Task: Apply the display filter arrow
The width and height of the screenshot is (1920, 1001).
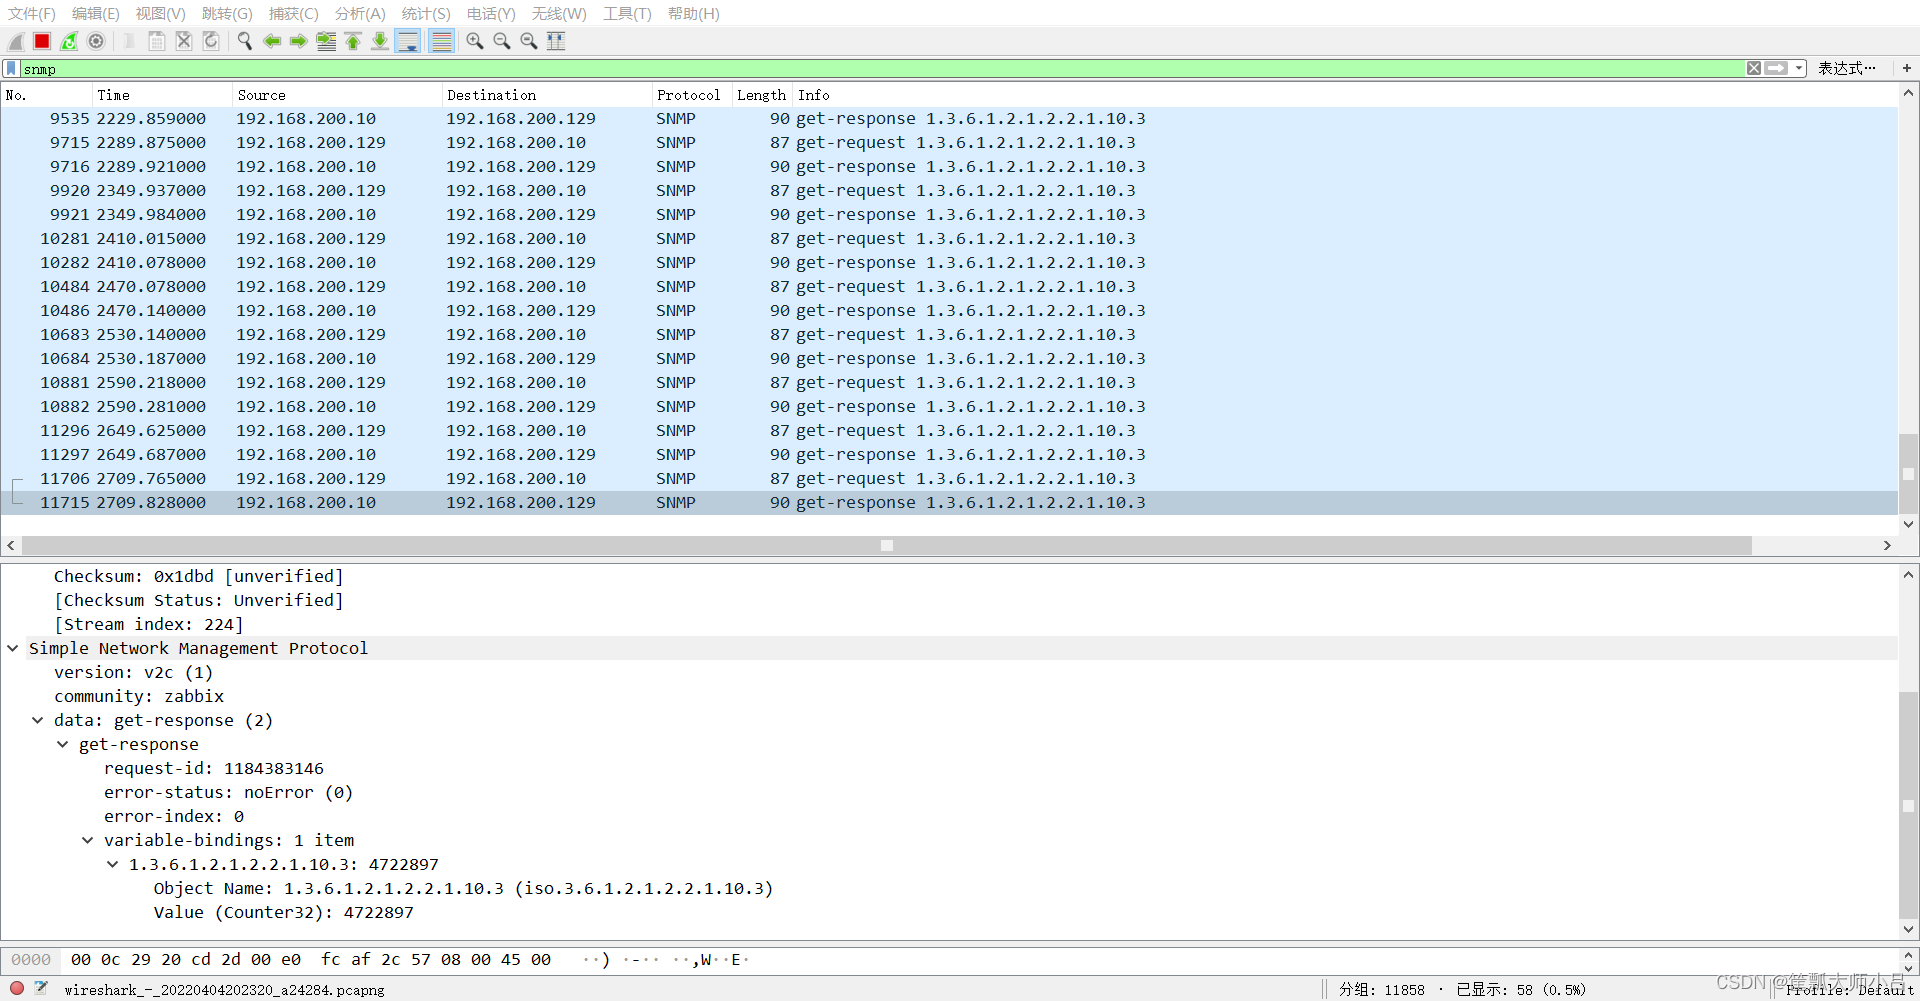Action: tap(1776, 68)
